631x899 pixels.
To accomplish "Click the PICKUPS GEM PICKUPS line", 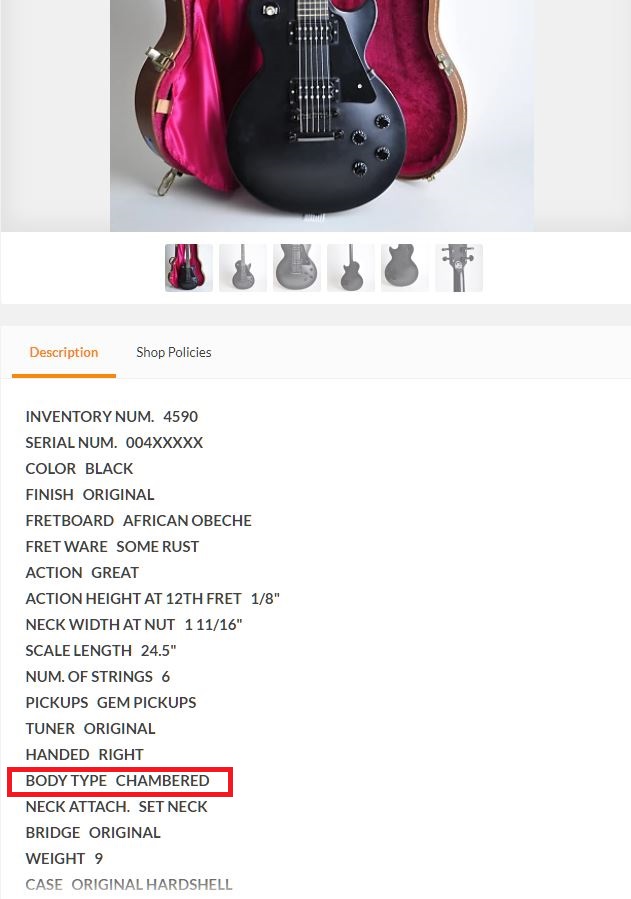I will point(111,702).
